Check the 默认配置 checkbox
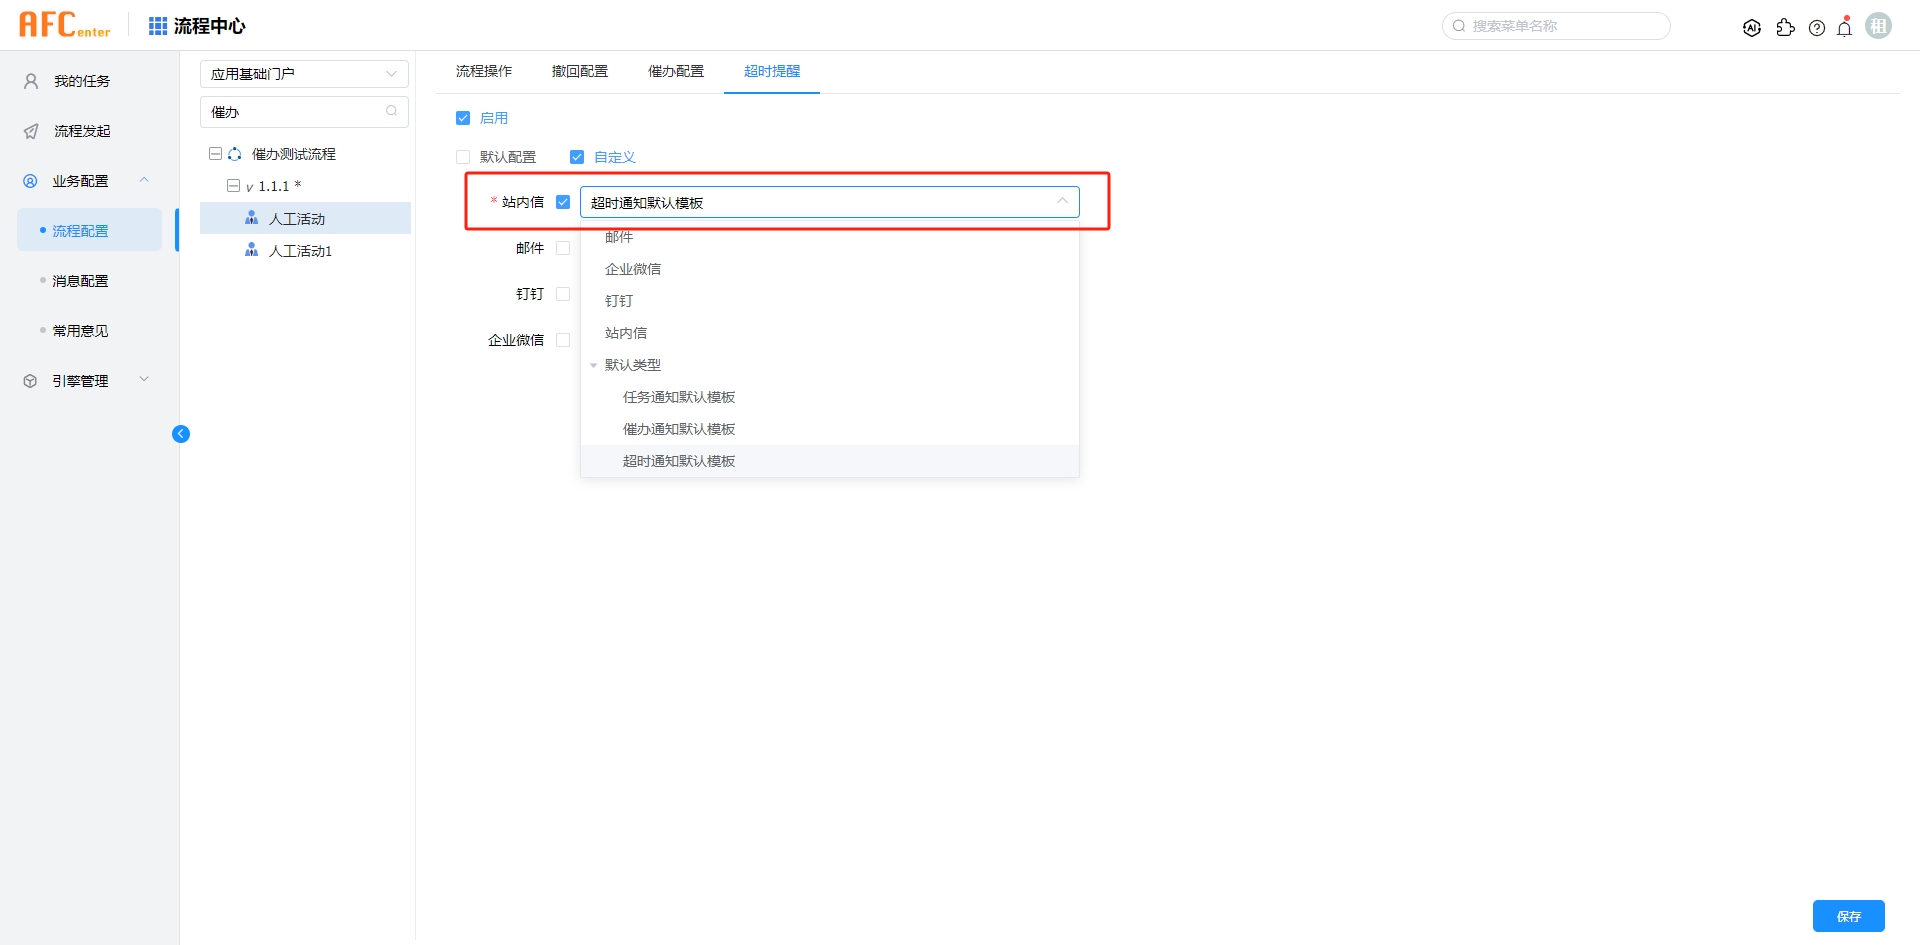This screenshot has width=1920, height=945. (463, 157)
